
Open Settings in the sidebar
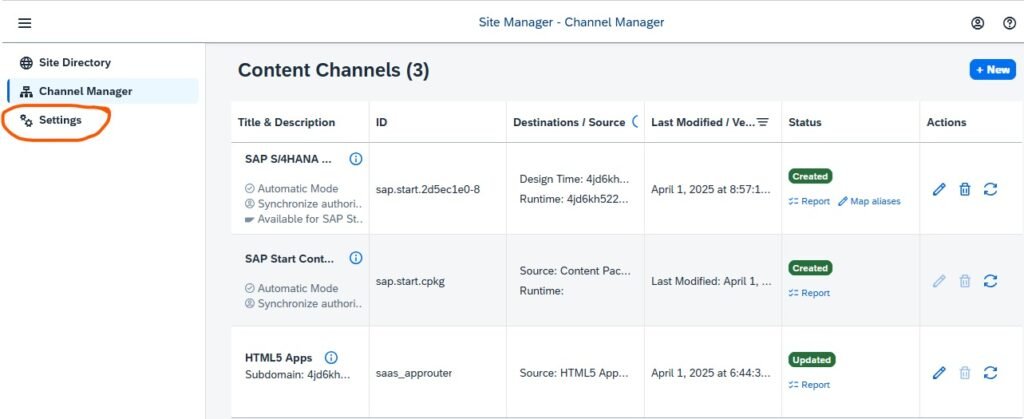point(60,120)
